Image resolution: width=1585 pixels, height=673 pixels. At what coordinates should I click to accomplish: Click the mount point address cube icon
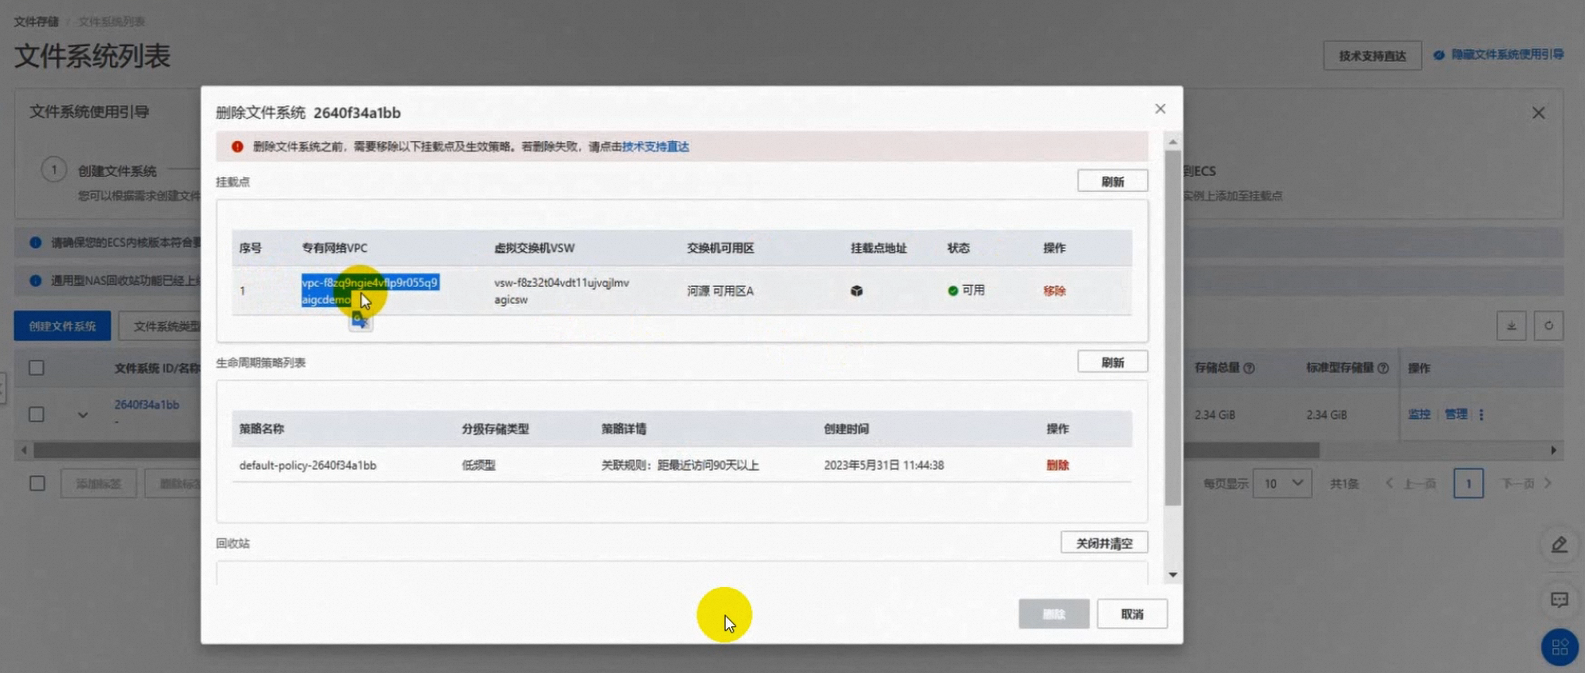(x=857, y=291)
